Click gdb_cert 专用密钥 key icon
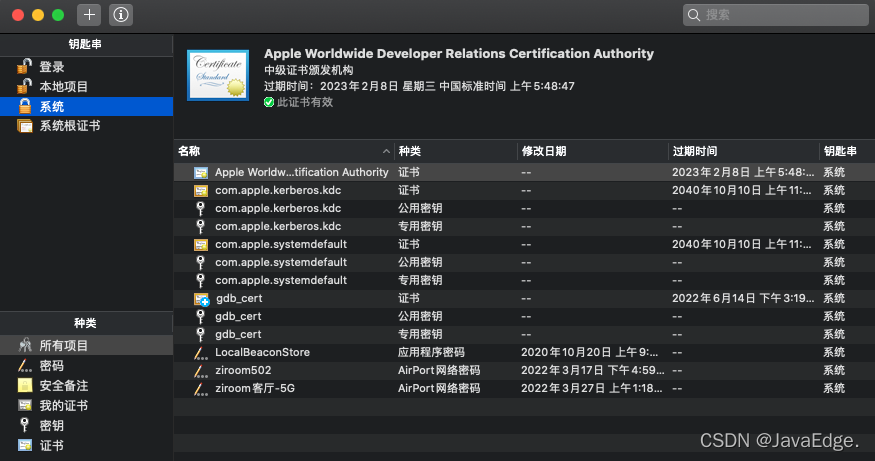This screenshot has height=461, width=875. pyautogui.click(x=200, y=334)
